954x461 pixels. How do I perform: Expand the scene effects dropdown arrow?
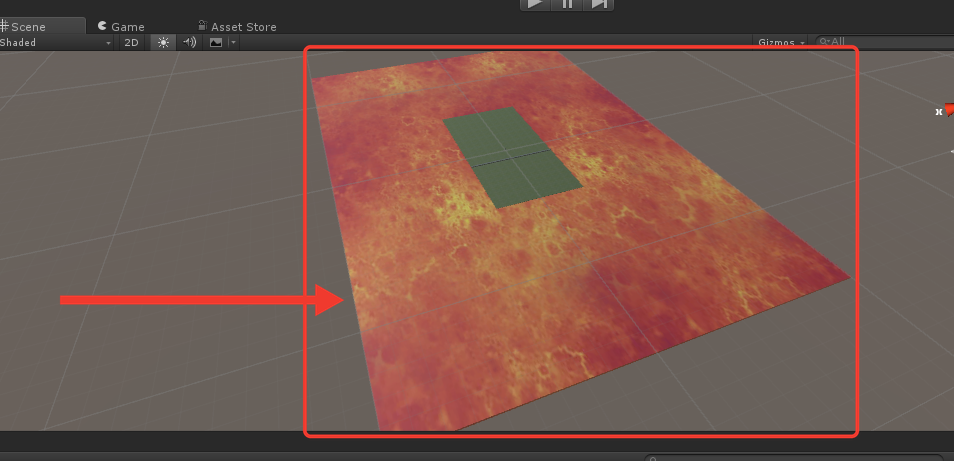[233, 43]
